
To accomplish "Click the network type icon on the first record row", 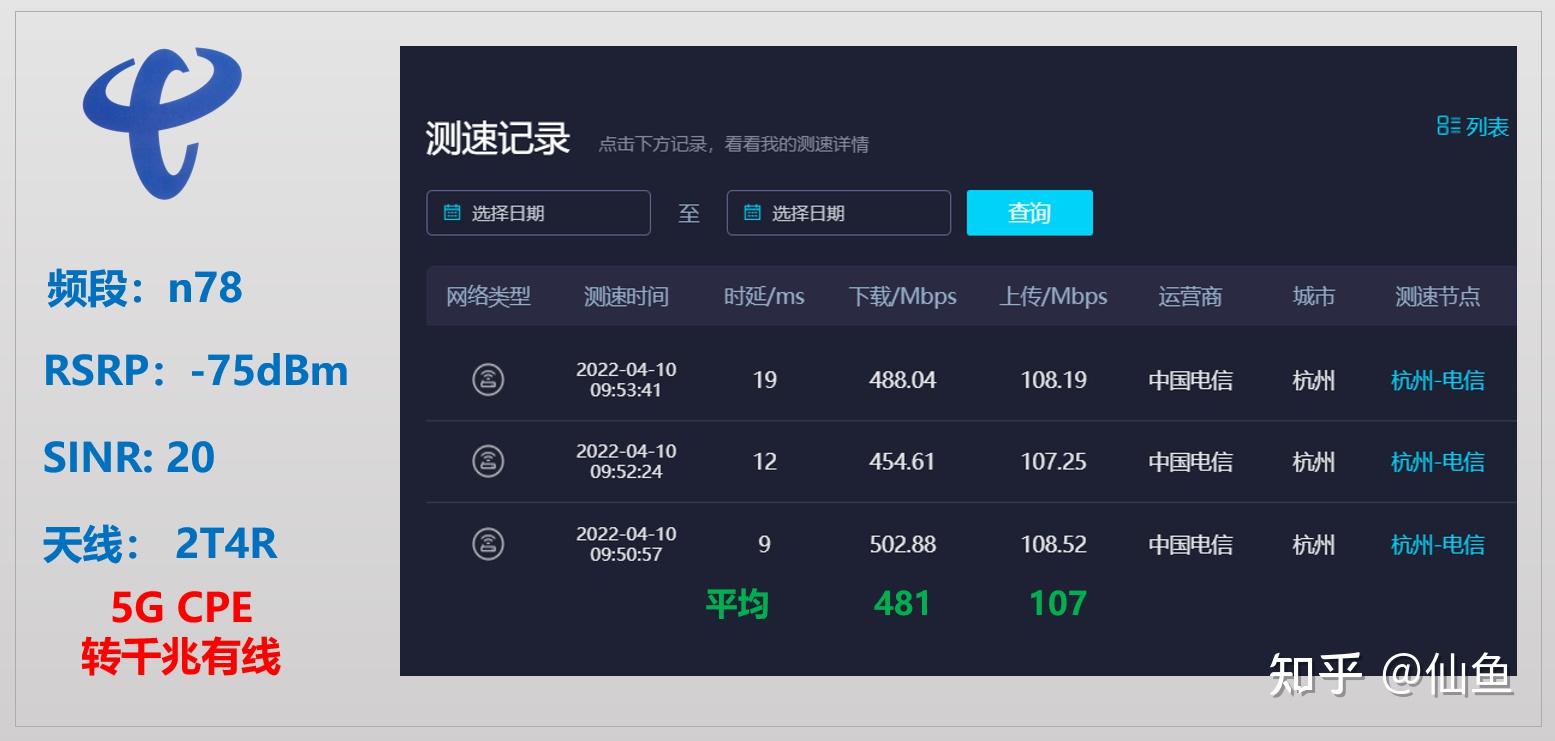I will [489, 380].
